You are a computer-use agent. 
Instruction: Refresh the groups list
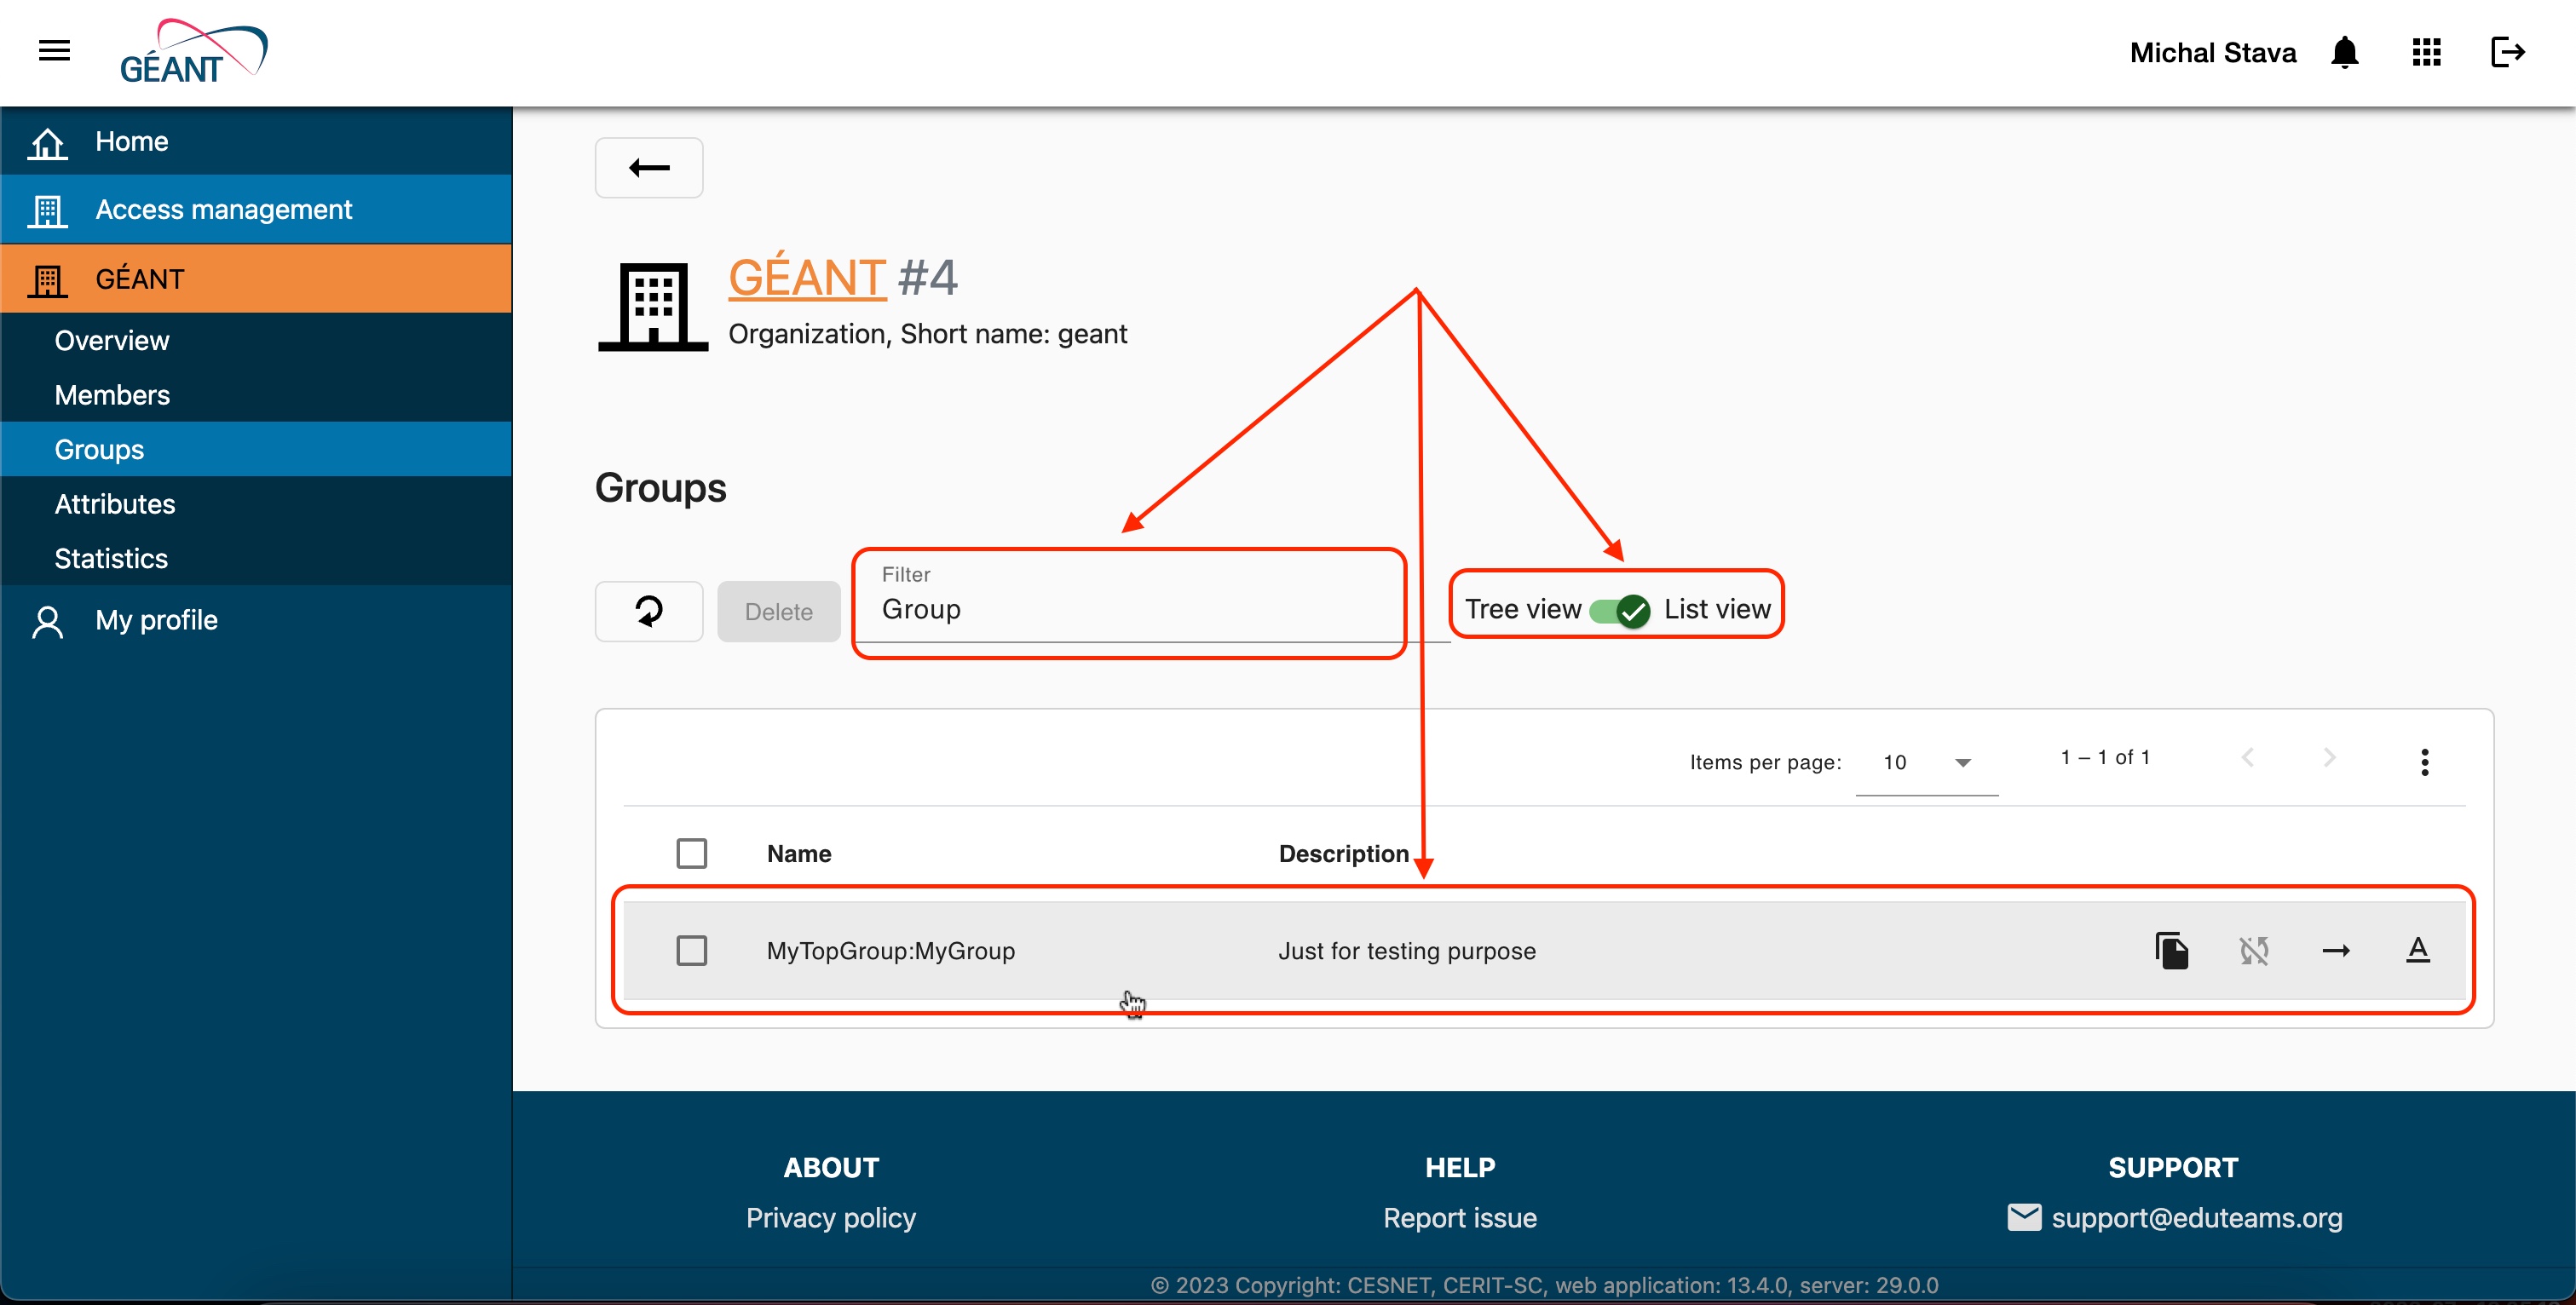(x=649, y=611)
